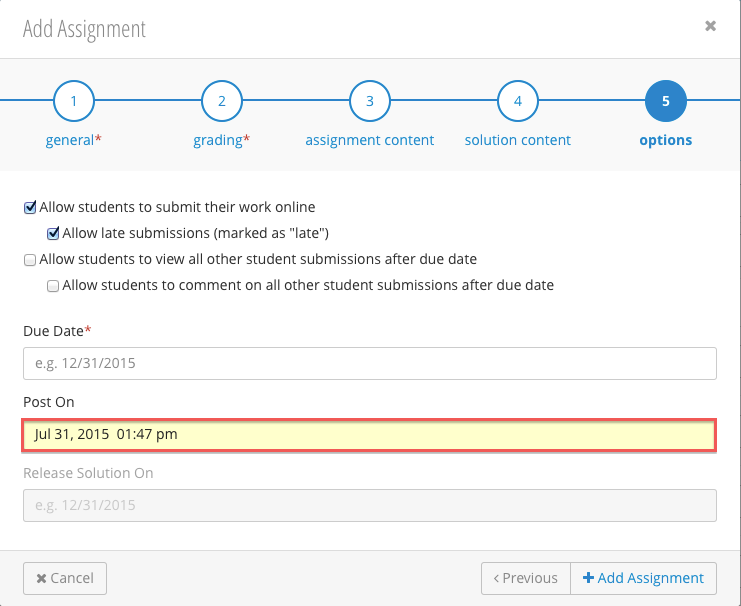Click step 1 circle in wizard

pos(74,101)
